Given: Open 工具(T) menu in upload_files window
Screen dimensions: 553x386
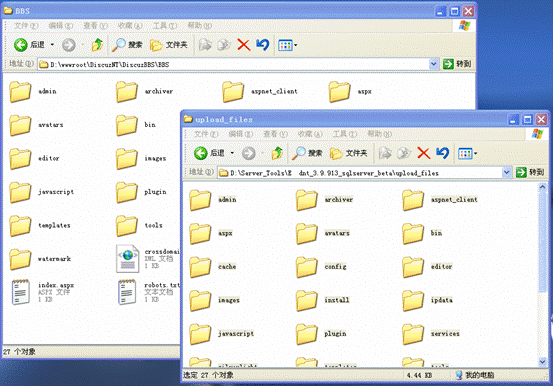Looking at the screenshot, I should [x=345, y=134].
